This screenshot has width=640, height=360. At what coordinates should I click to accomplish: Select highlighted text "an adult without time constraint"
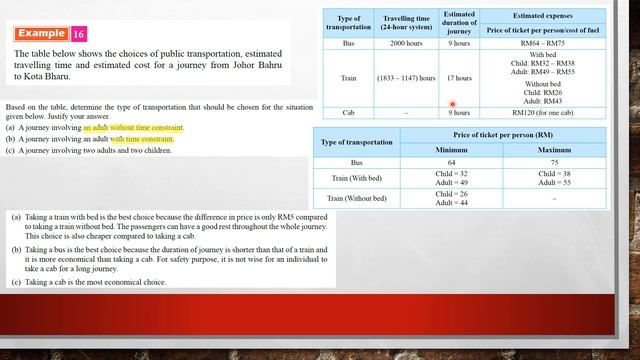tap(133, 128)
